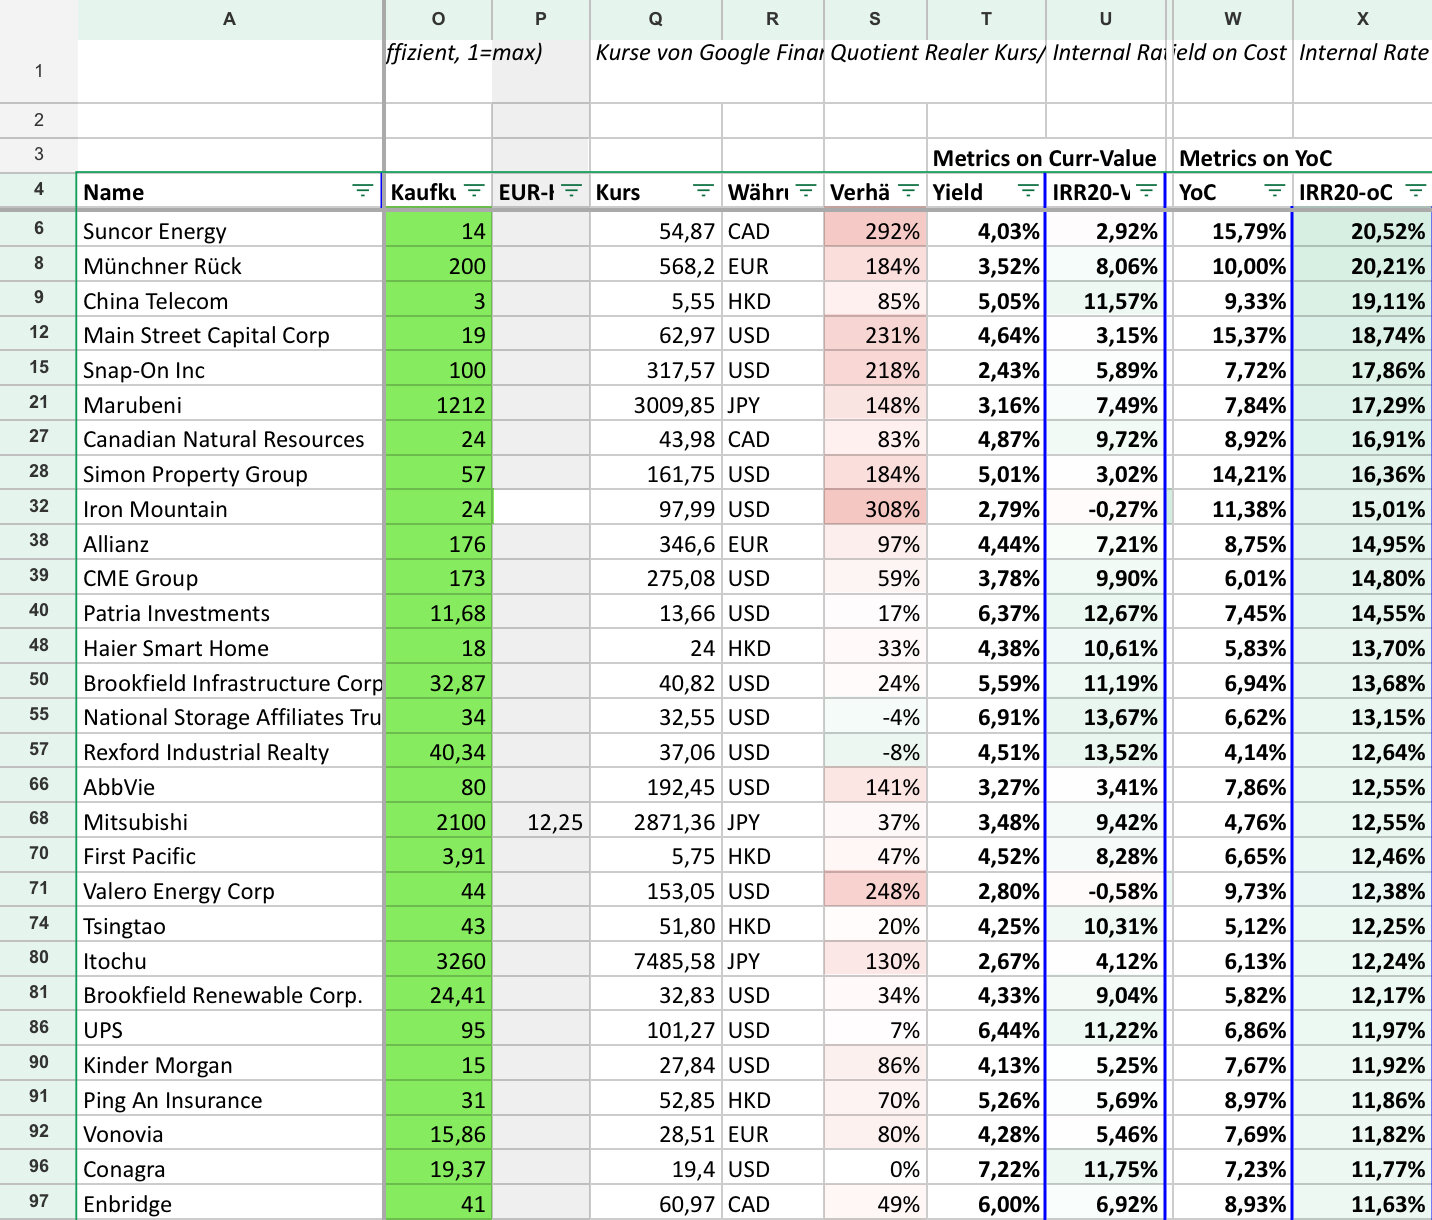Select the 'Haier Smart Home' cell
1432x1220 pixels.
pos(230,648)
